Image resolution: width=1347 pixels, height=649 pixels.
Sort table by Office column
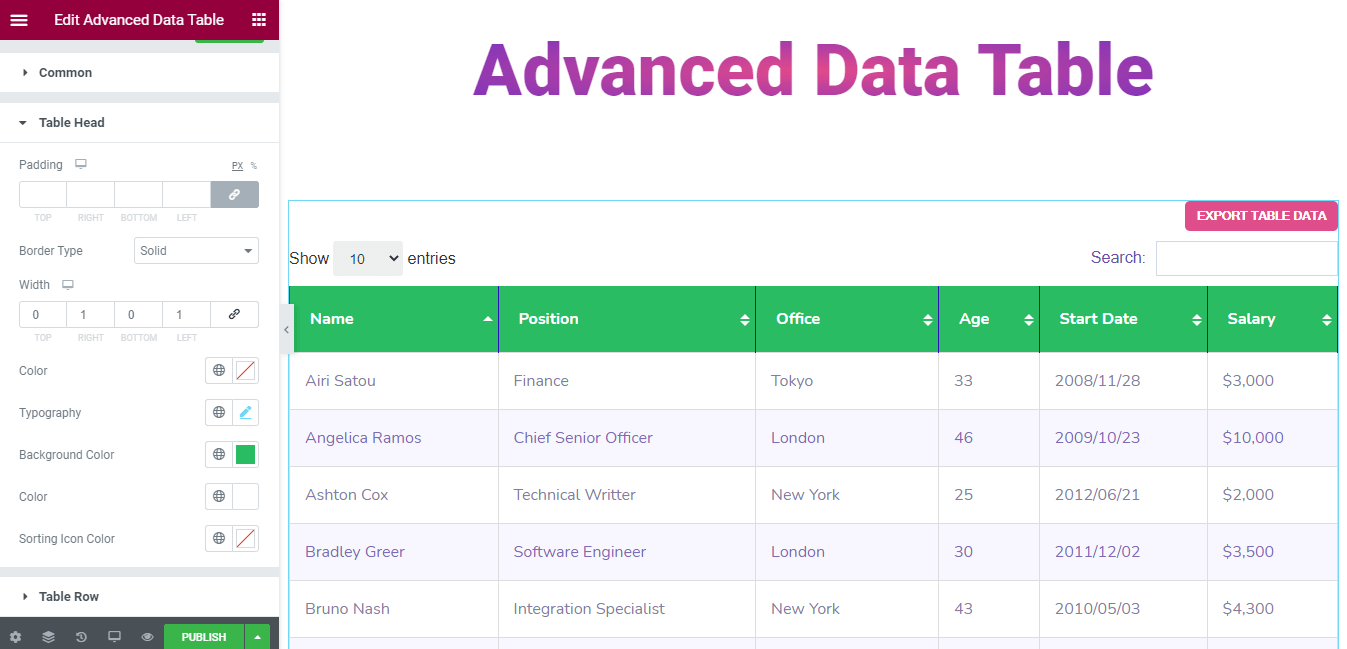[x=847, y=319]
